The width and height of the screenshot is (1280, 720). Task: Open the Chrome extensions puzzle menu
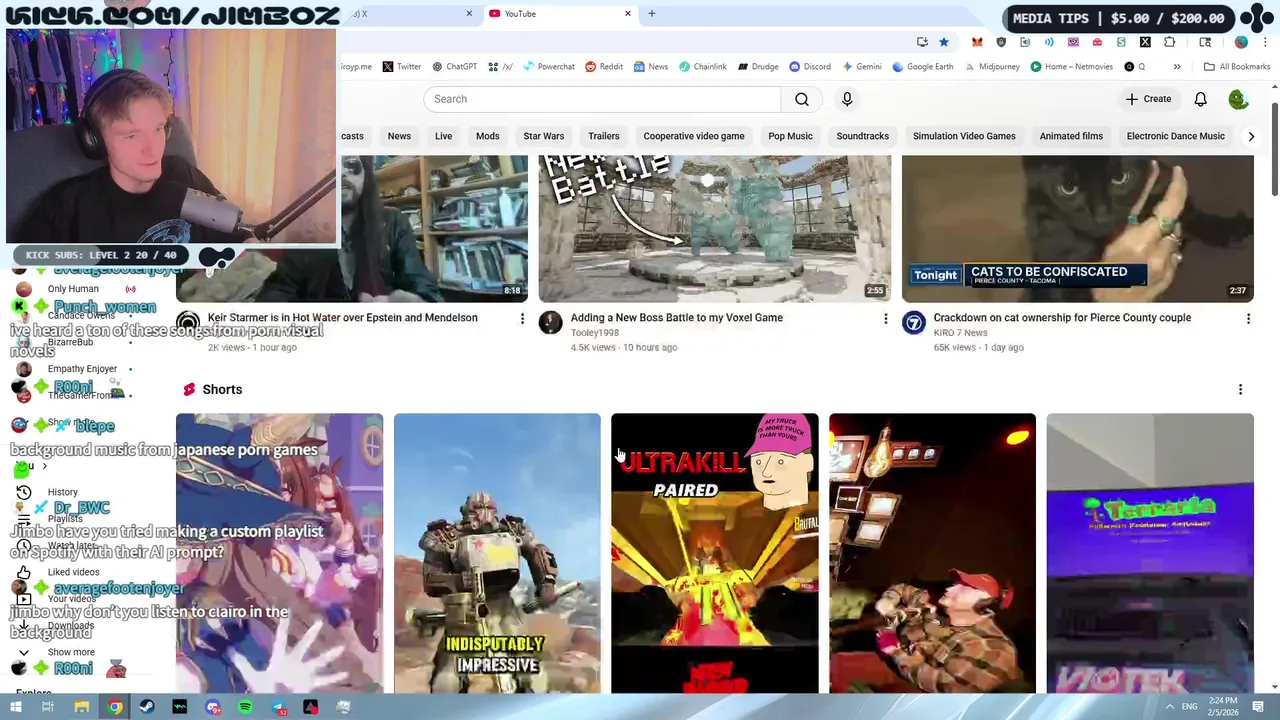(x=1169, y=42)
